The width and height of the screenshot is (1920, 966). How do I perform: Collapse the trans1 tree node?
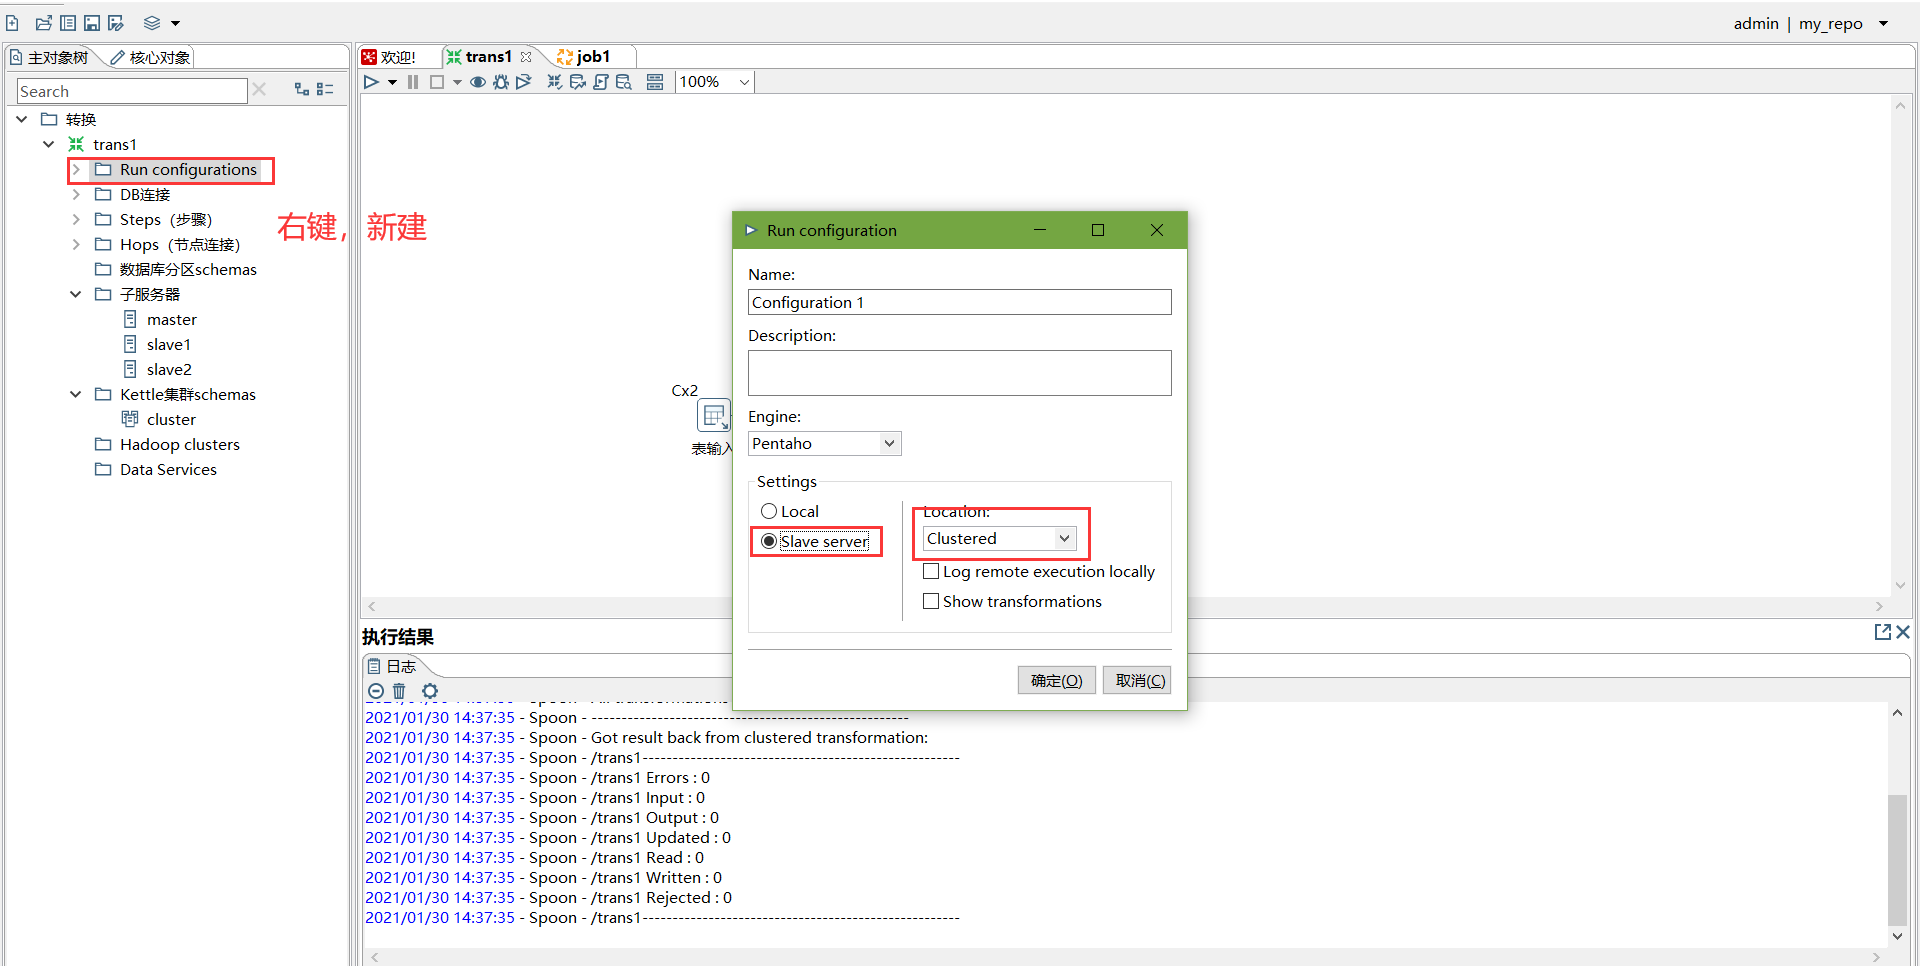pos(48,144)
